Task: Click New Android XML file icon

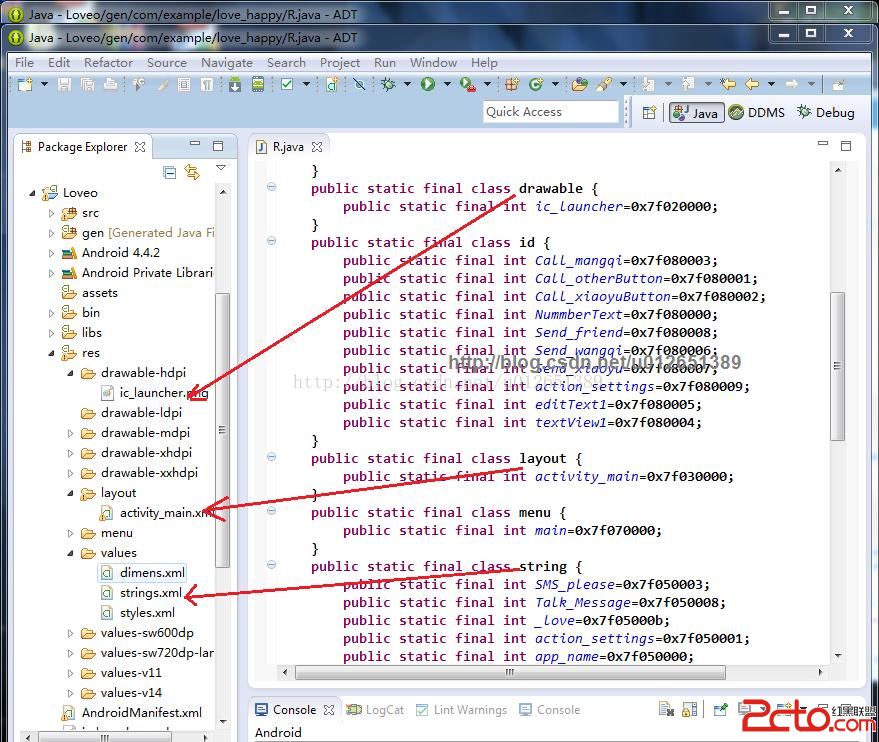Action: point(332,85)
